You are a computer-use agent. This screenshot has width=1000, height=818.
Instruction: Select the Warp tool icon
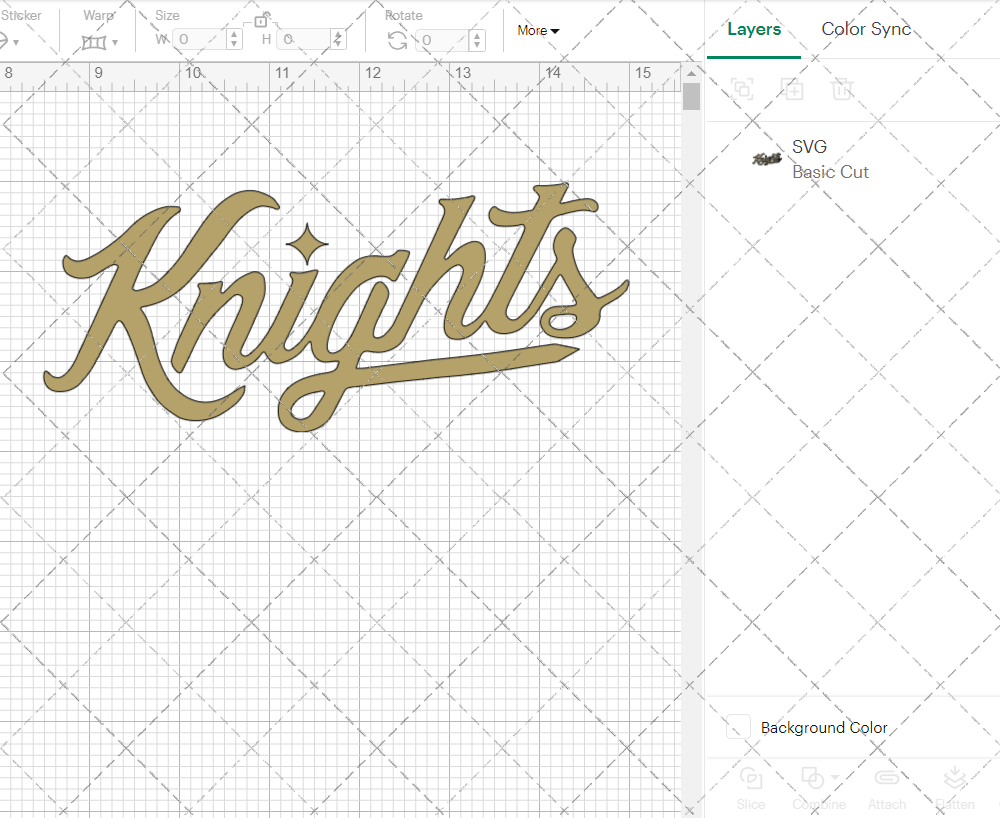click(x=93, y=42)
